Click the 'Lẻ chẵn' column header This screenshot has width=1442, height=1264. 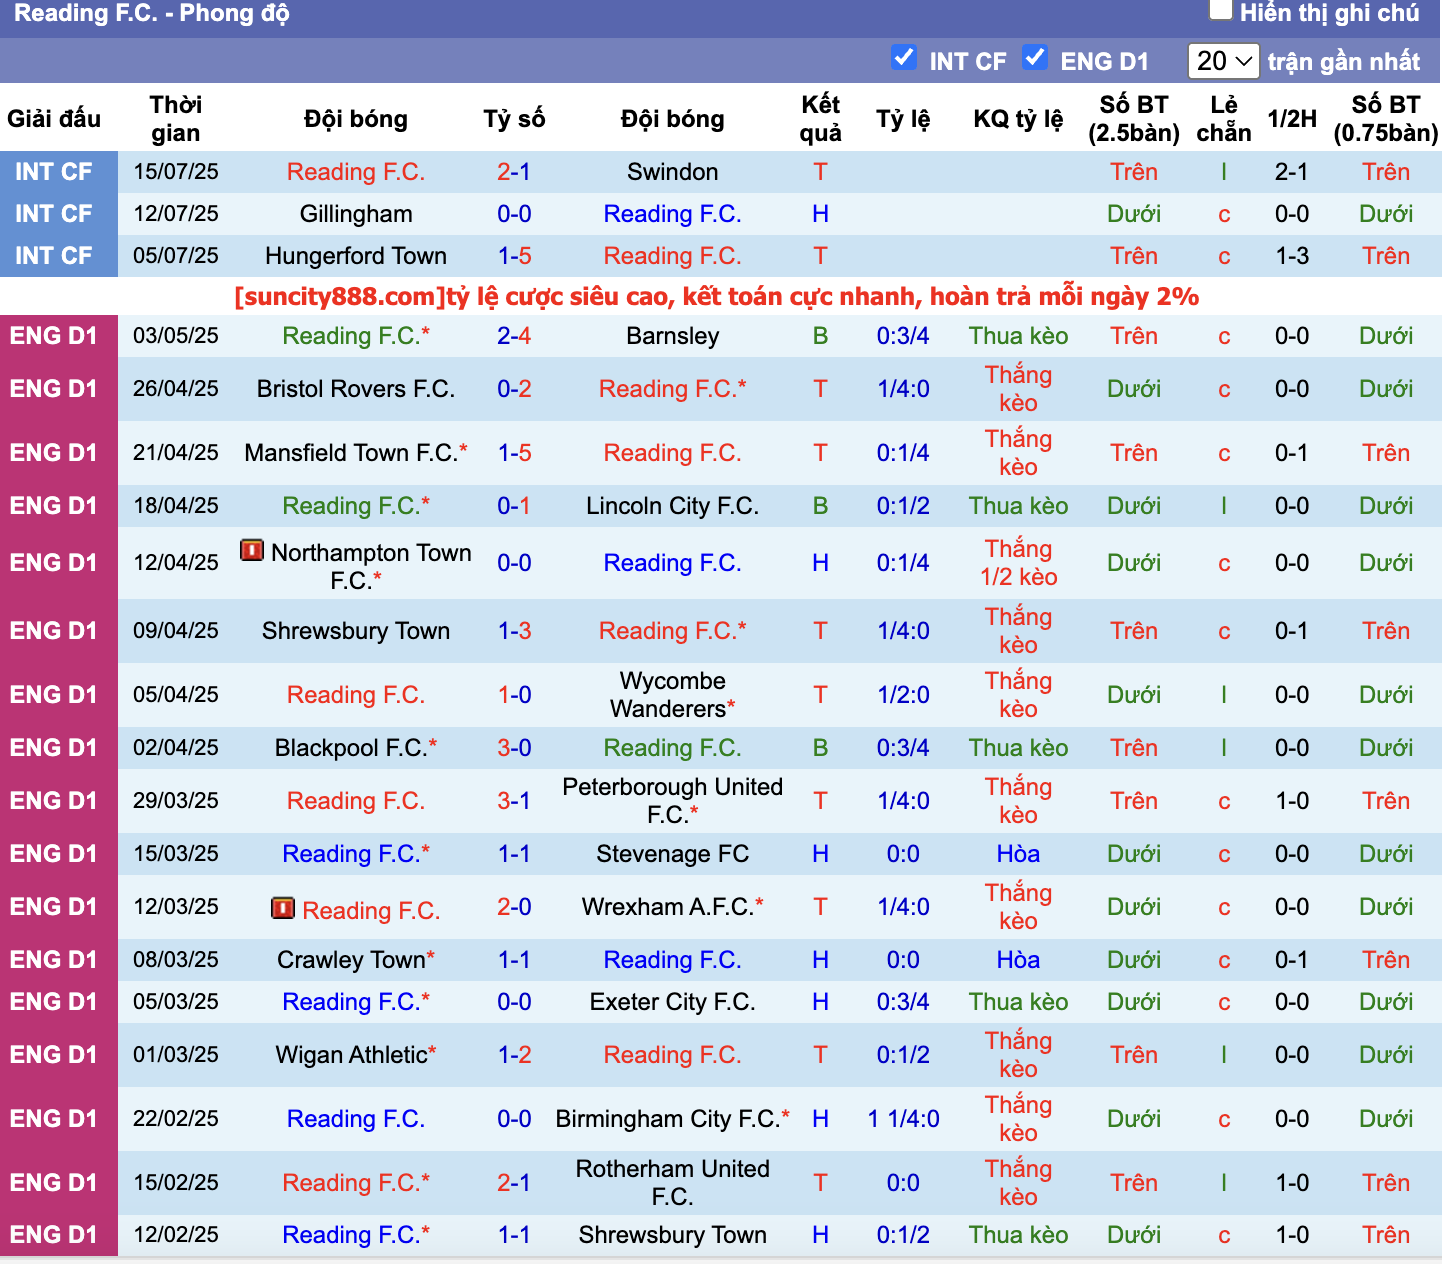point(1224,119)
